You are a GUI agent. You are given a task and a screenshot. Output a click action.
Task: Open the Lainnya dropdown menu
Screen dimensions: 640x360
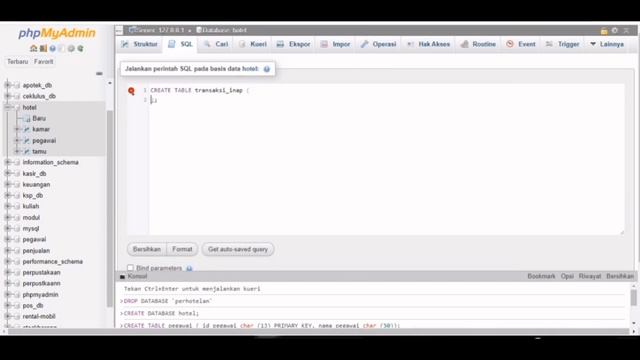[607, 44]
